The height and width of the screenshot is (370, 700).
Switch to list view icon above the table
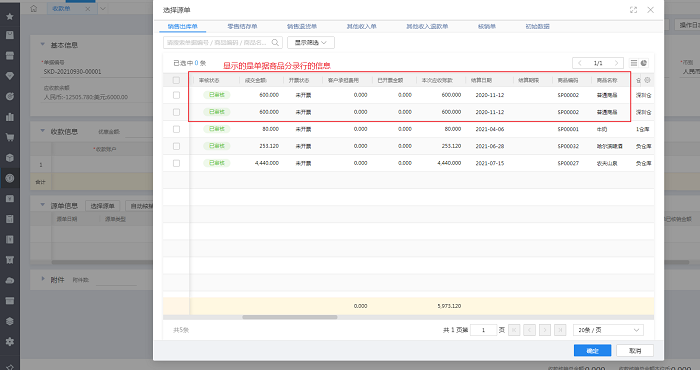point(633,63)
